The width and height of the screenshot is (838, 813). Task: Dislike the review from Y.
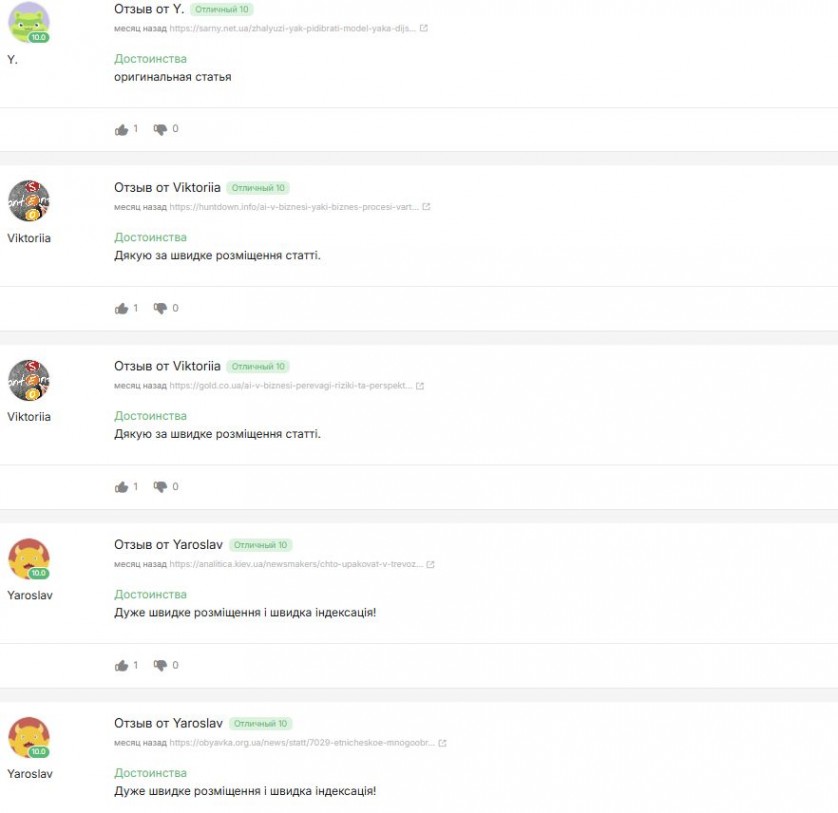pyautogui.click(x=160, y=130)
